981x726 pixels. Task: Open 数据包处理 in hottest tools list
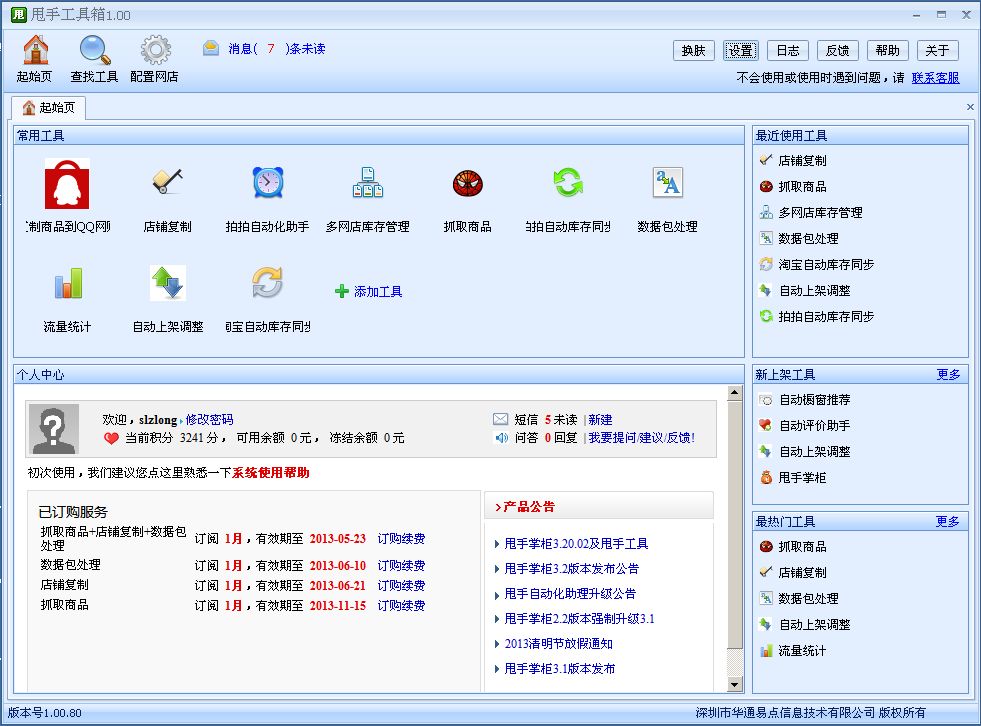799,599
